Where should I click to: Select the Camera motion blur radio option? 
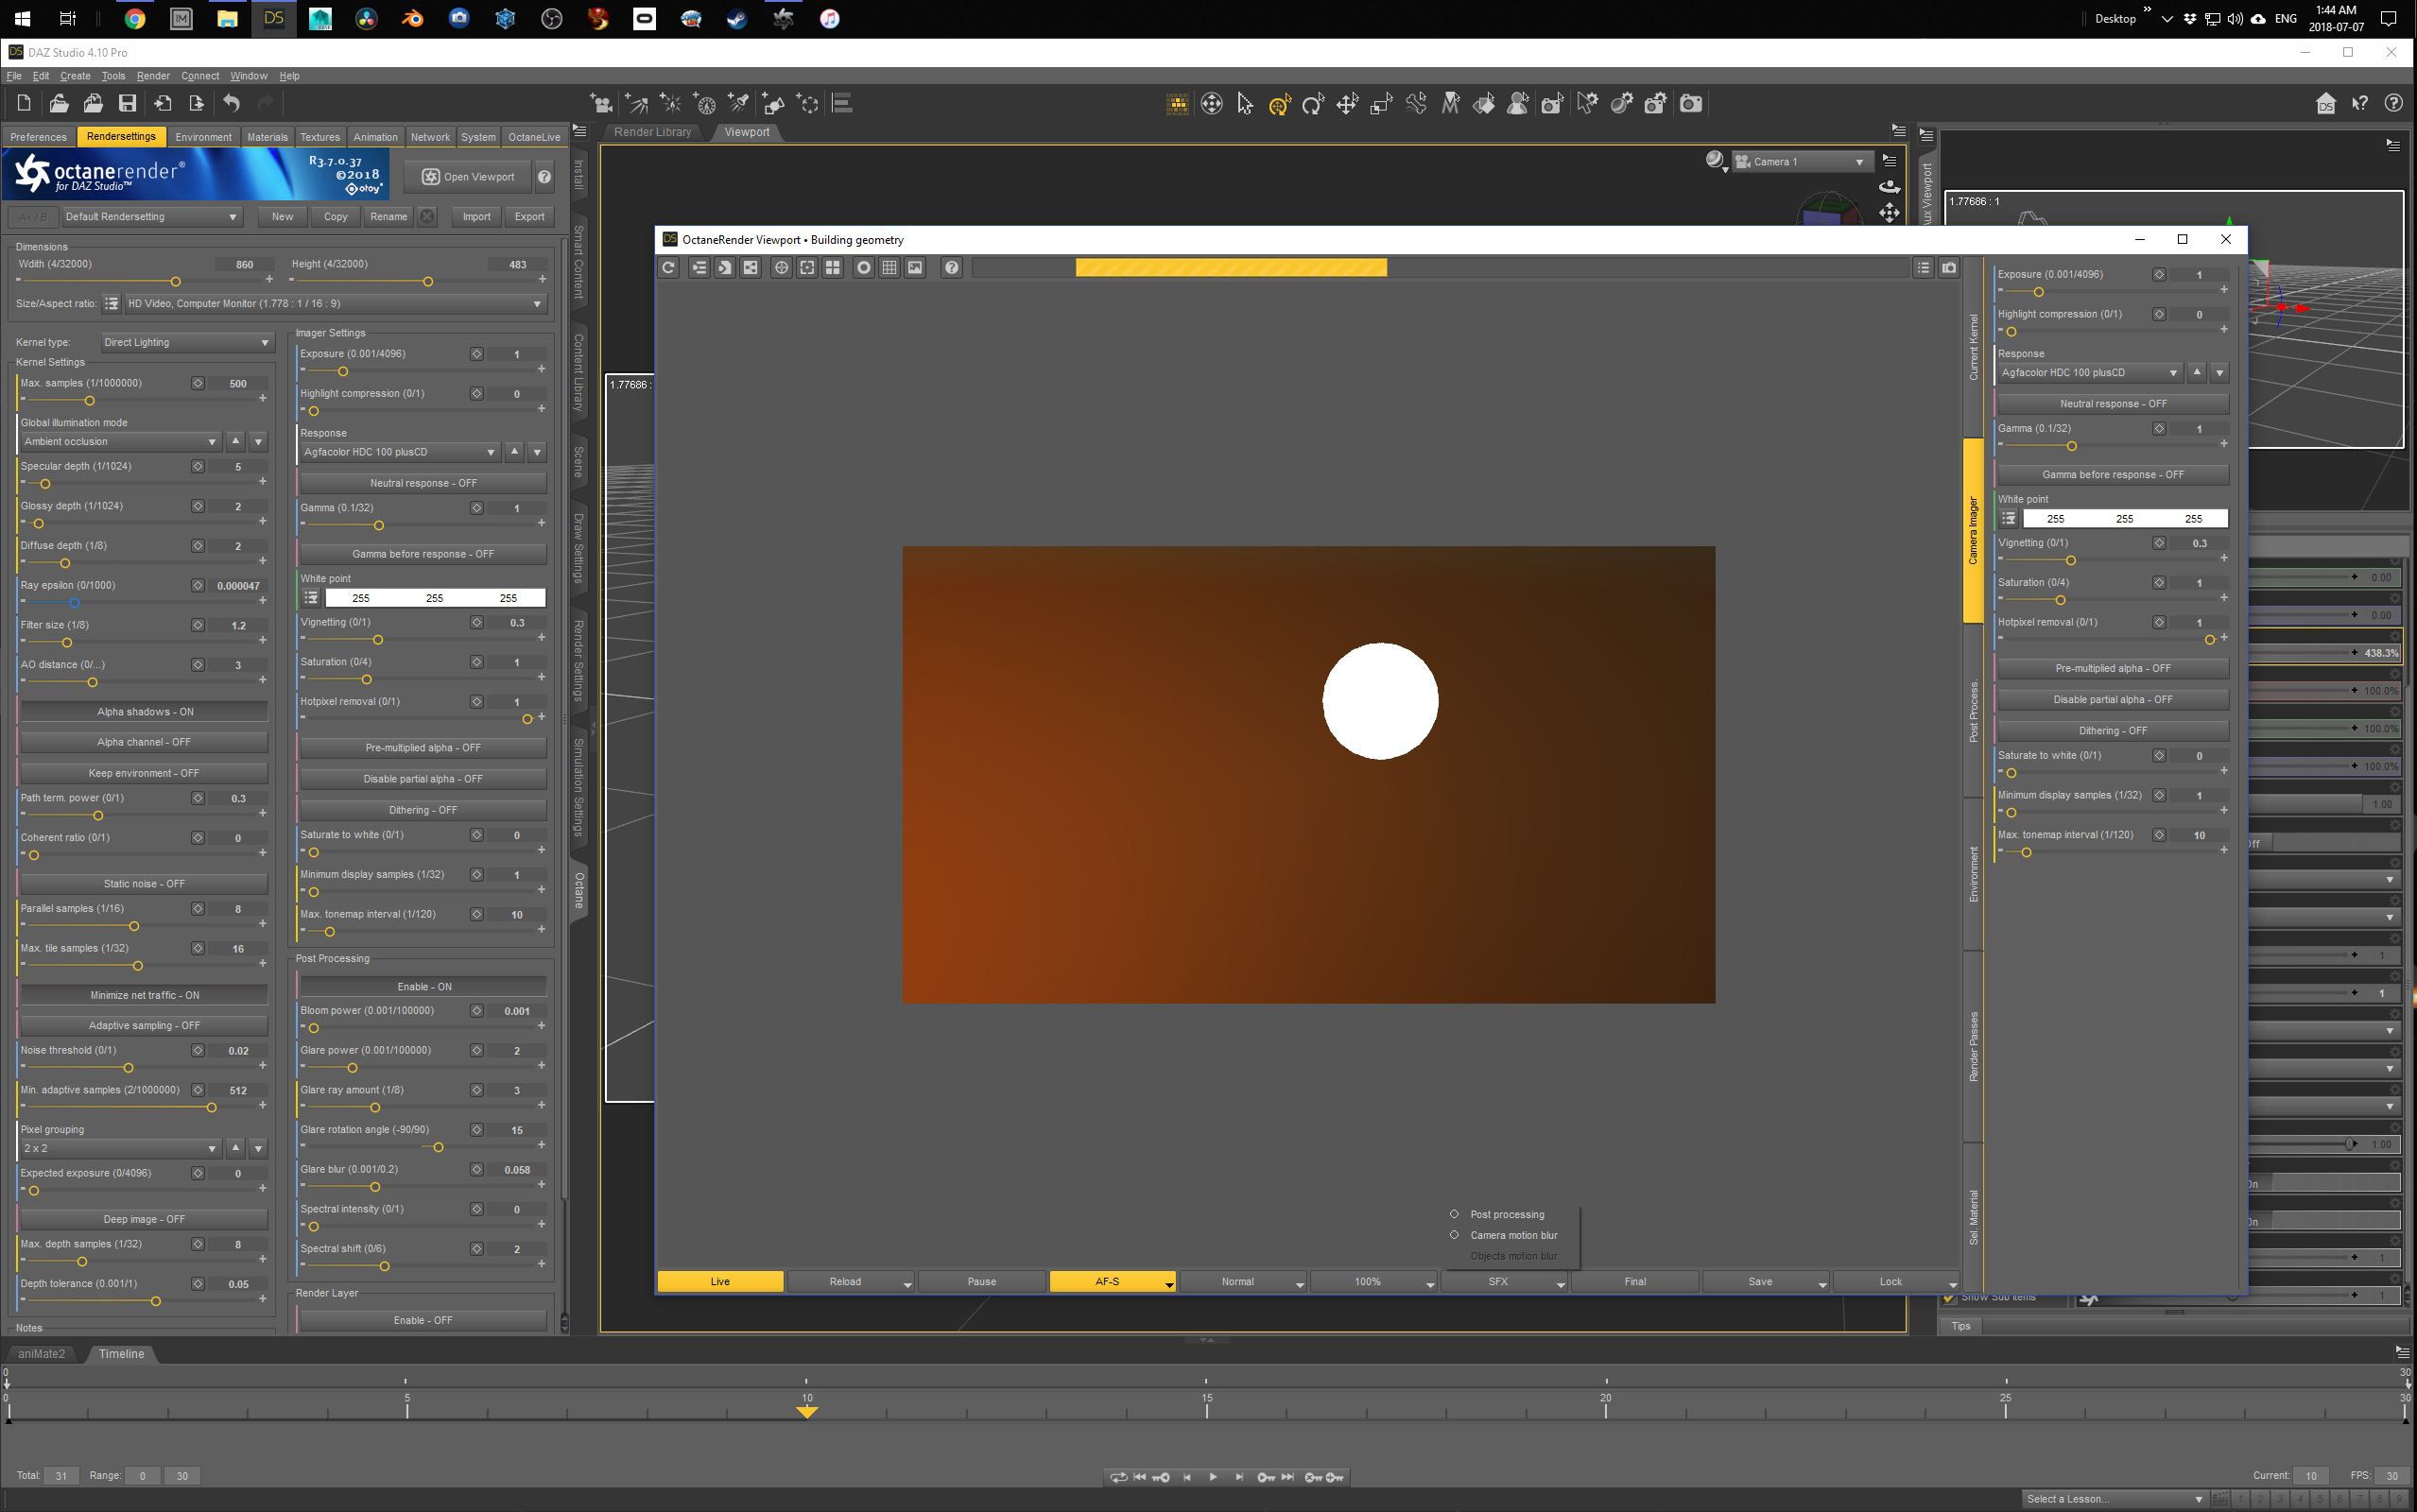tap(1454, 1235)
